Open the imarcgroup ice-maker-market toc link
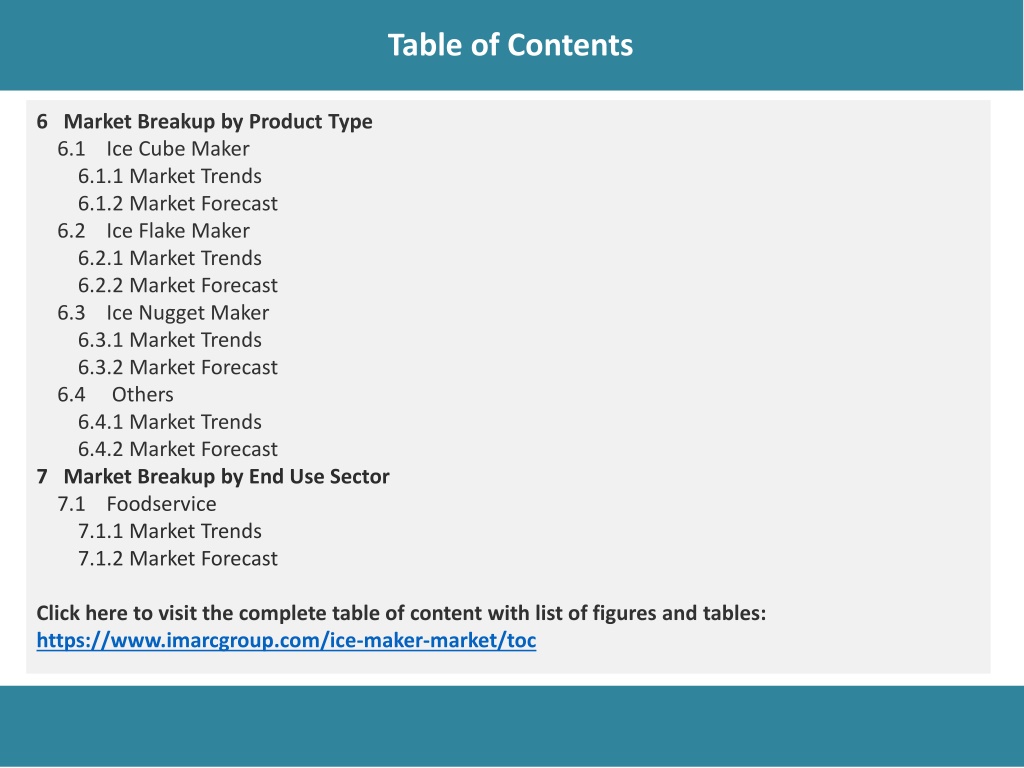This screenshot has height=768, width=1024. (x=286, y=641)
